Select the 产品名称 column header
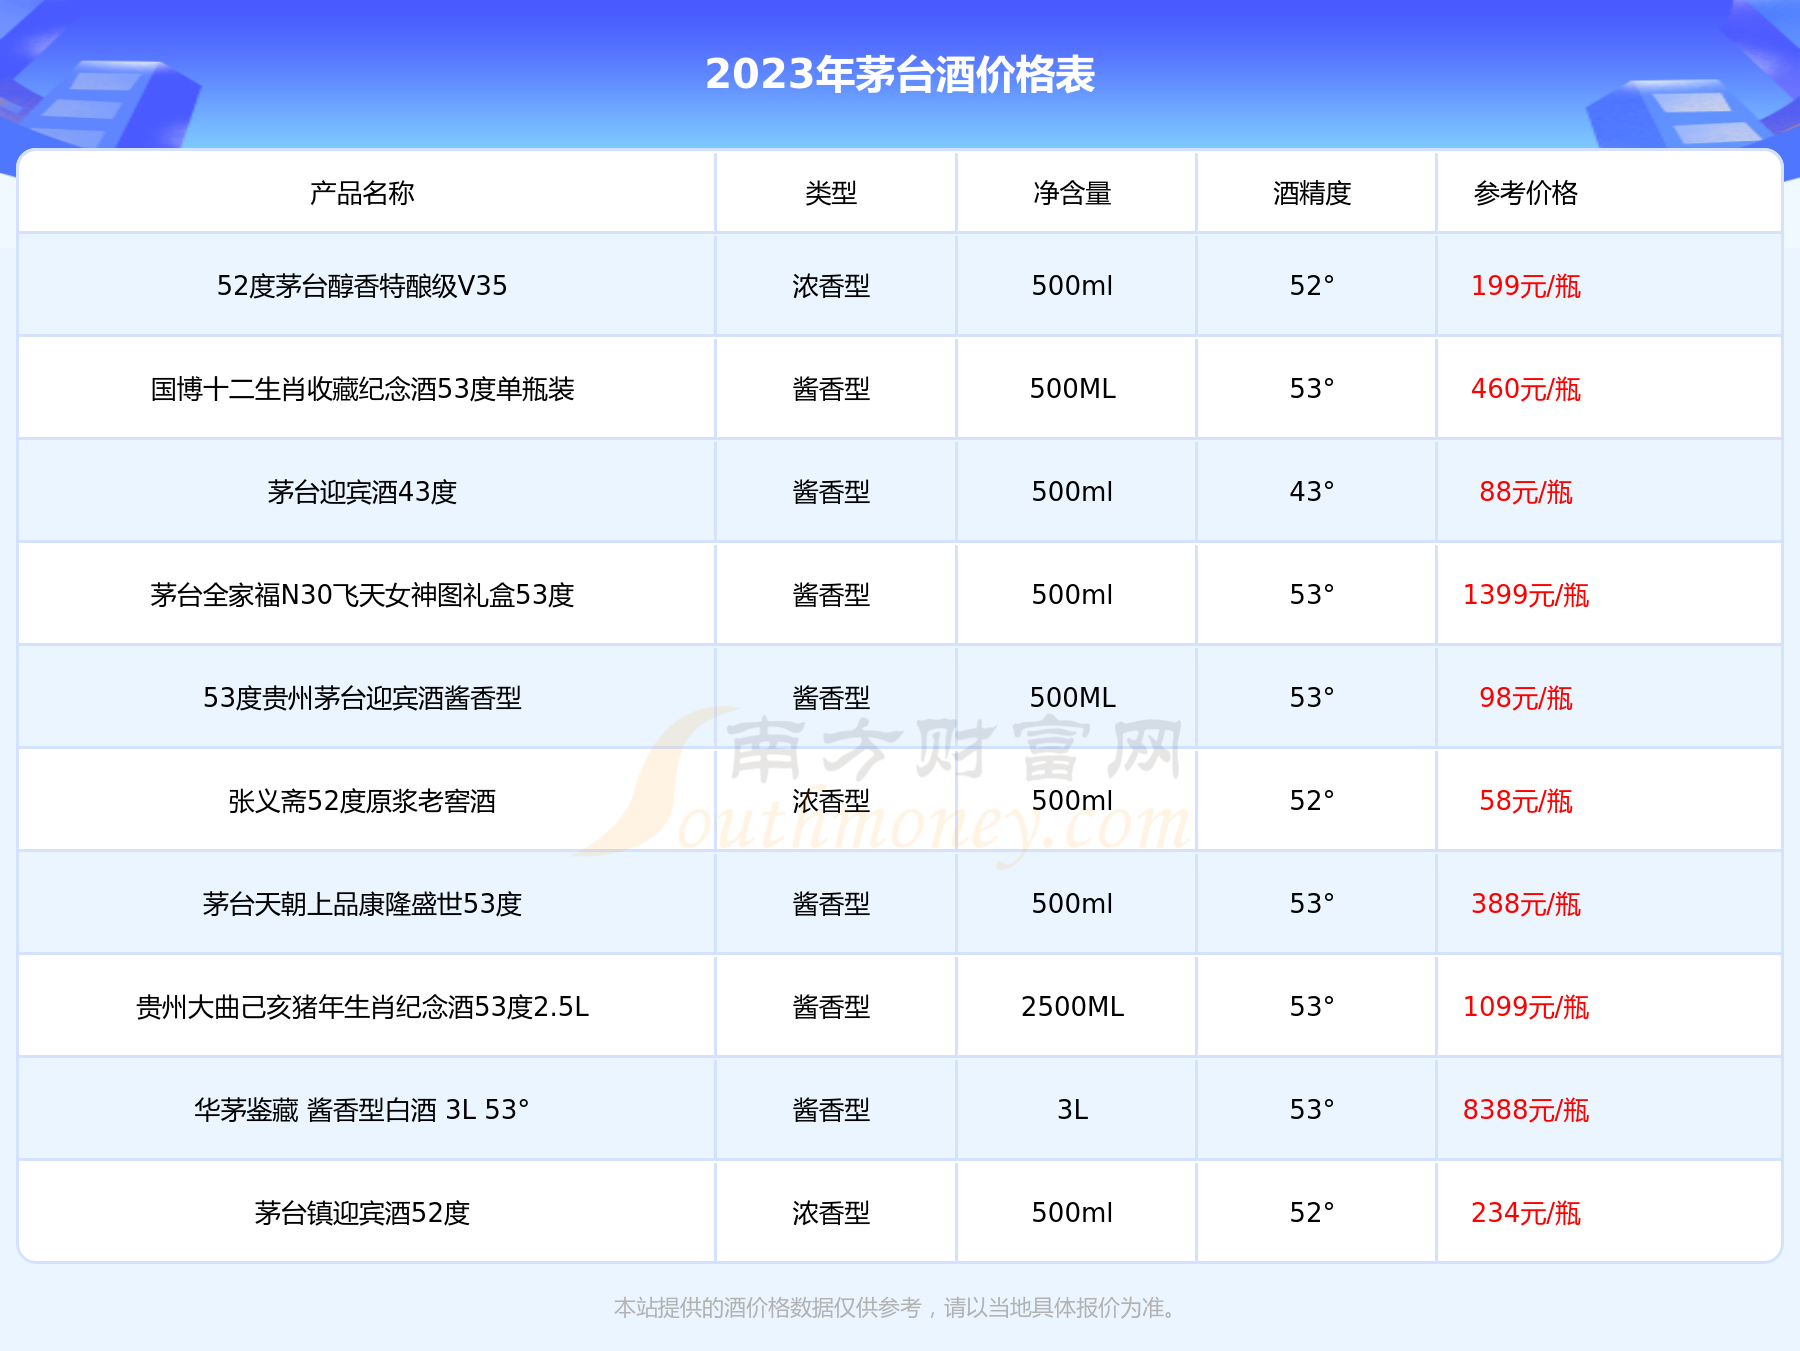Image resolution: width=1800 pixels, height=1351 pixels. point(362,193)
